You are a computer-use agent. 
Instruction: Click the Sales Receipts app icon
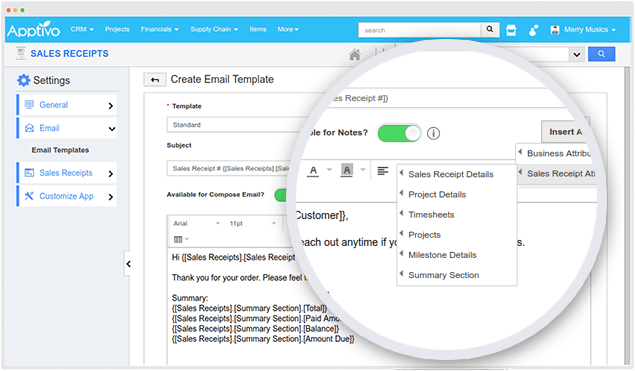coord(21,53)
